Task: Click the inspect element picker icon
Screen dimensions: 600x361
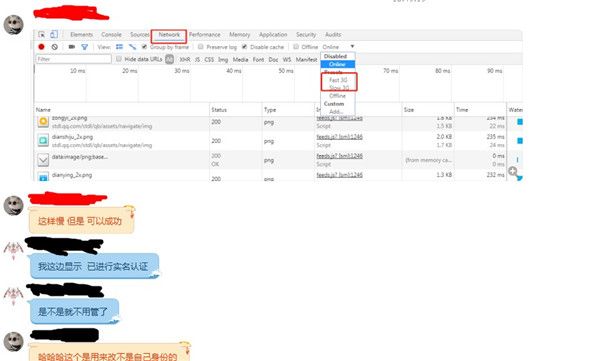Action: [42, 34]
